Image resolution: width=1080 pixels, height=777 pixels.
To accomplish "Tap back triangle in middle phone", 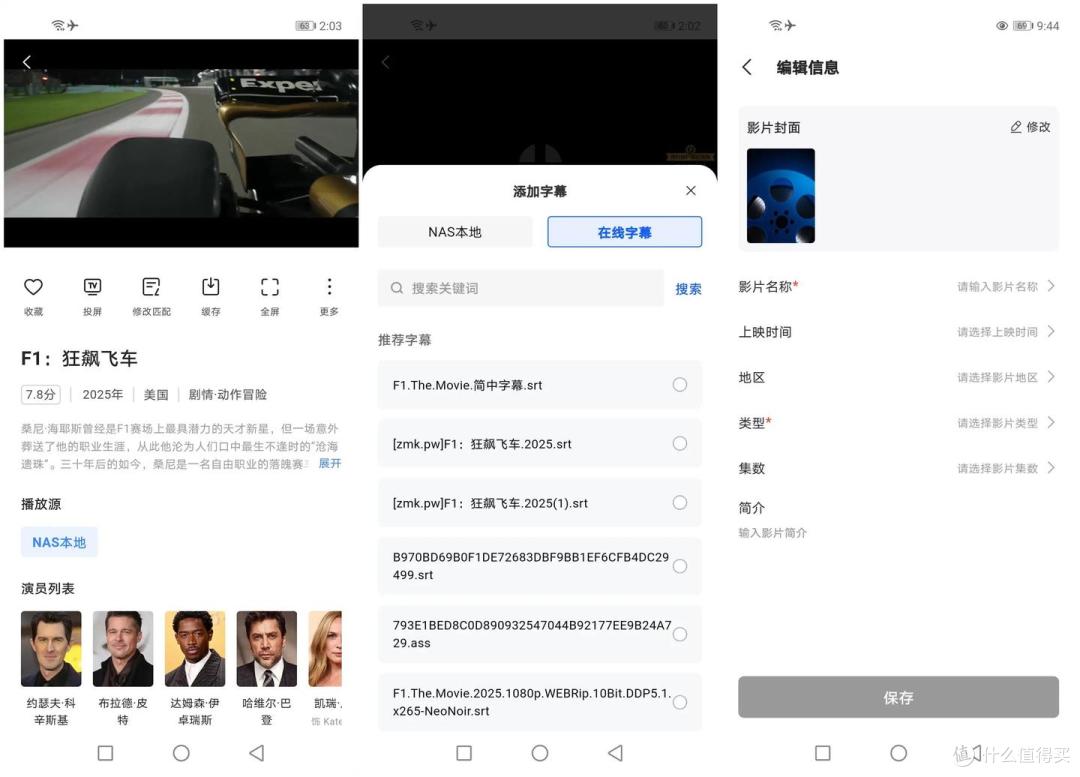I will [616, 753].
